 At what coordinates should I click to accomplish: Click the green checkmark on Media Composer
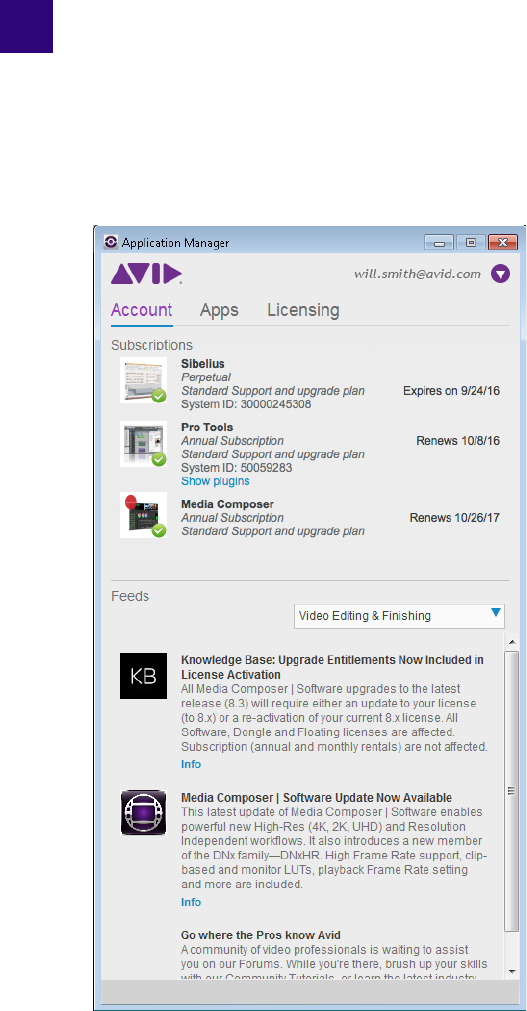pos(159,531)
